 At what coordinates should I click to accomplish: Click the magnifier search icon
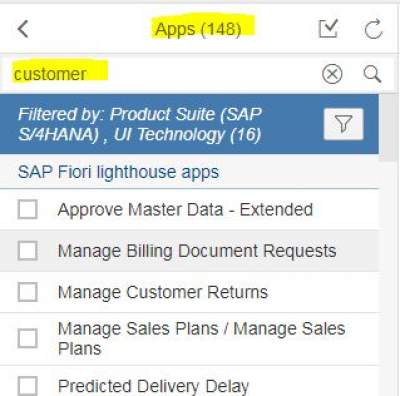pyautogui.click(x=372, y=74)
